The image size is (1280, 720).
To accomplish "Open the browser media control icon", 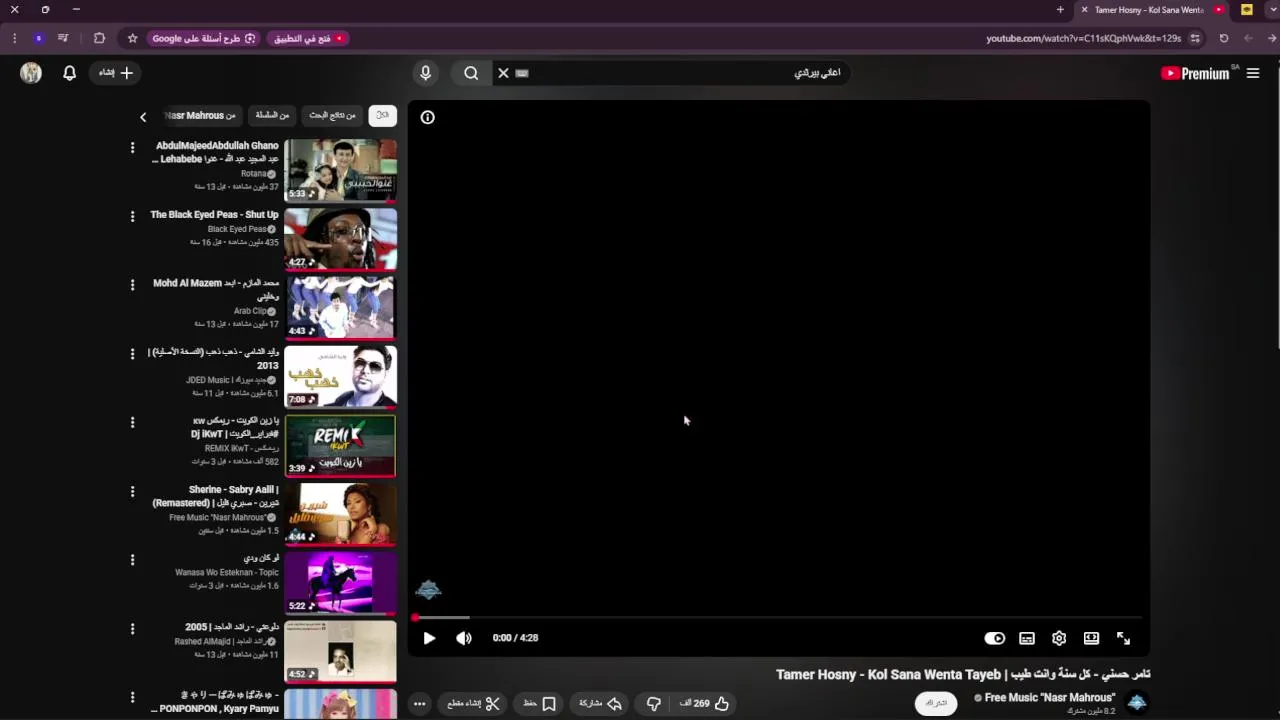I will point(63,38).
